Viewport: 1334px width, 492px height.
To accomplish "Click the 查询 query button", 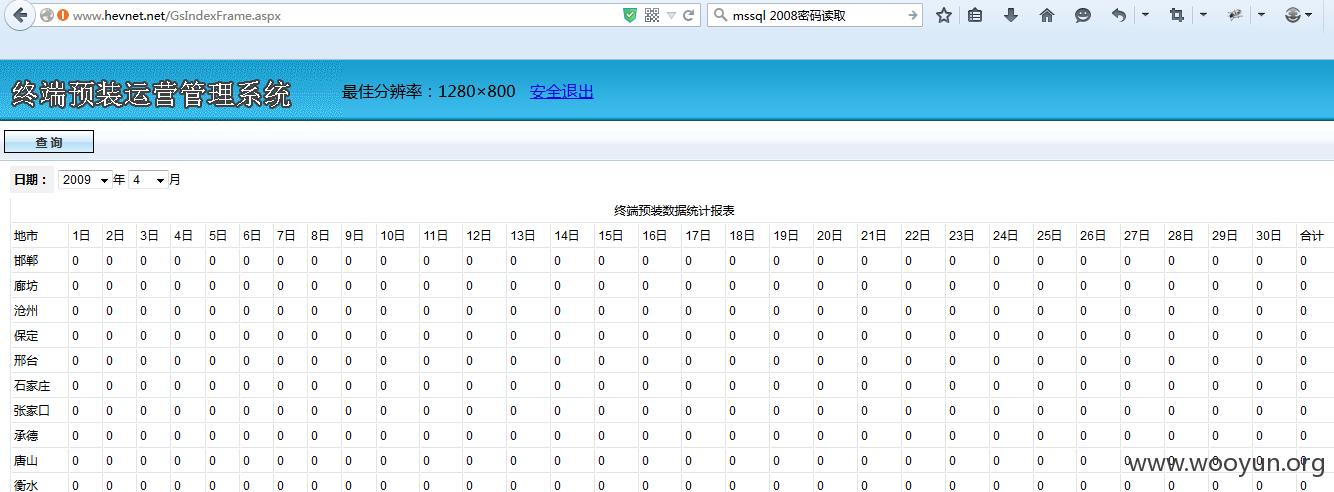I will (x=49, y=142).
